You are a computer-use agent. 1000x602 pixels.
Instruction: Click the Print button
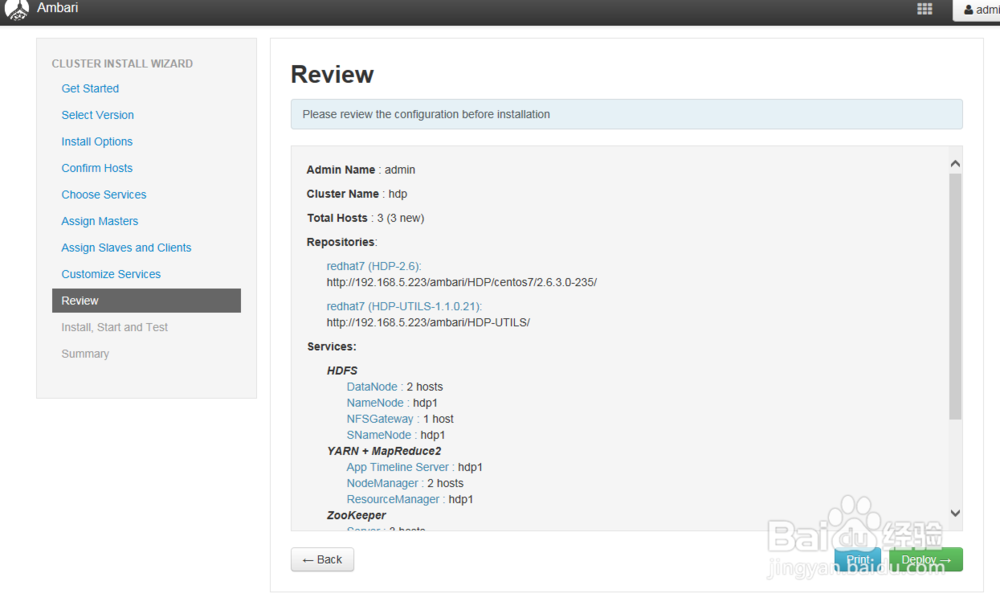point(857,559)
